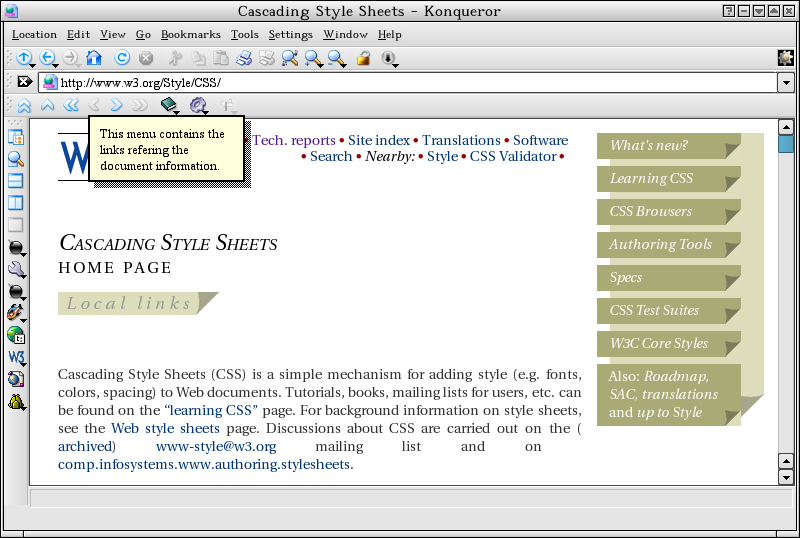Open the 'learning CSS' link
Image resolution: width=800 pixels, height=538 pixels.
coord(212,411)
